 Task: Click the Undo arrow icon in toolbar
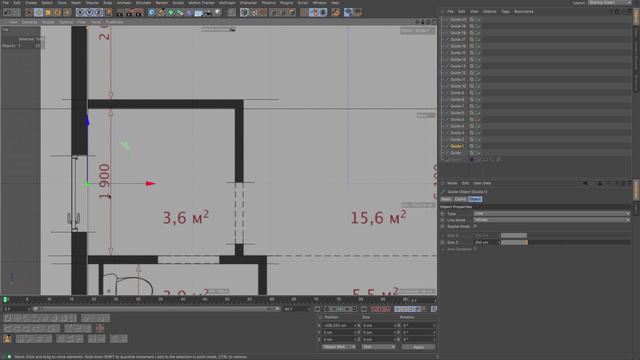pos(7,13)
